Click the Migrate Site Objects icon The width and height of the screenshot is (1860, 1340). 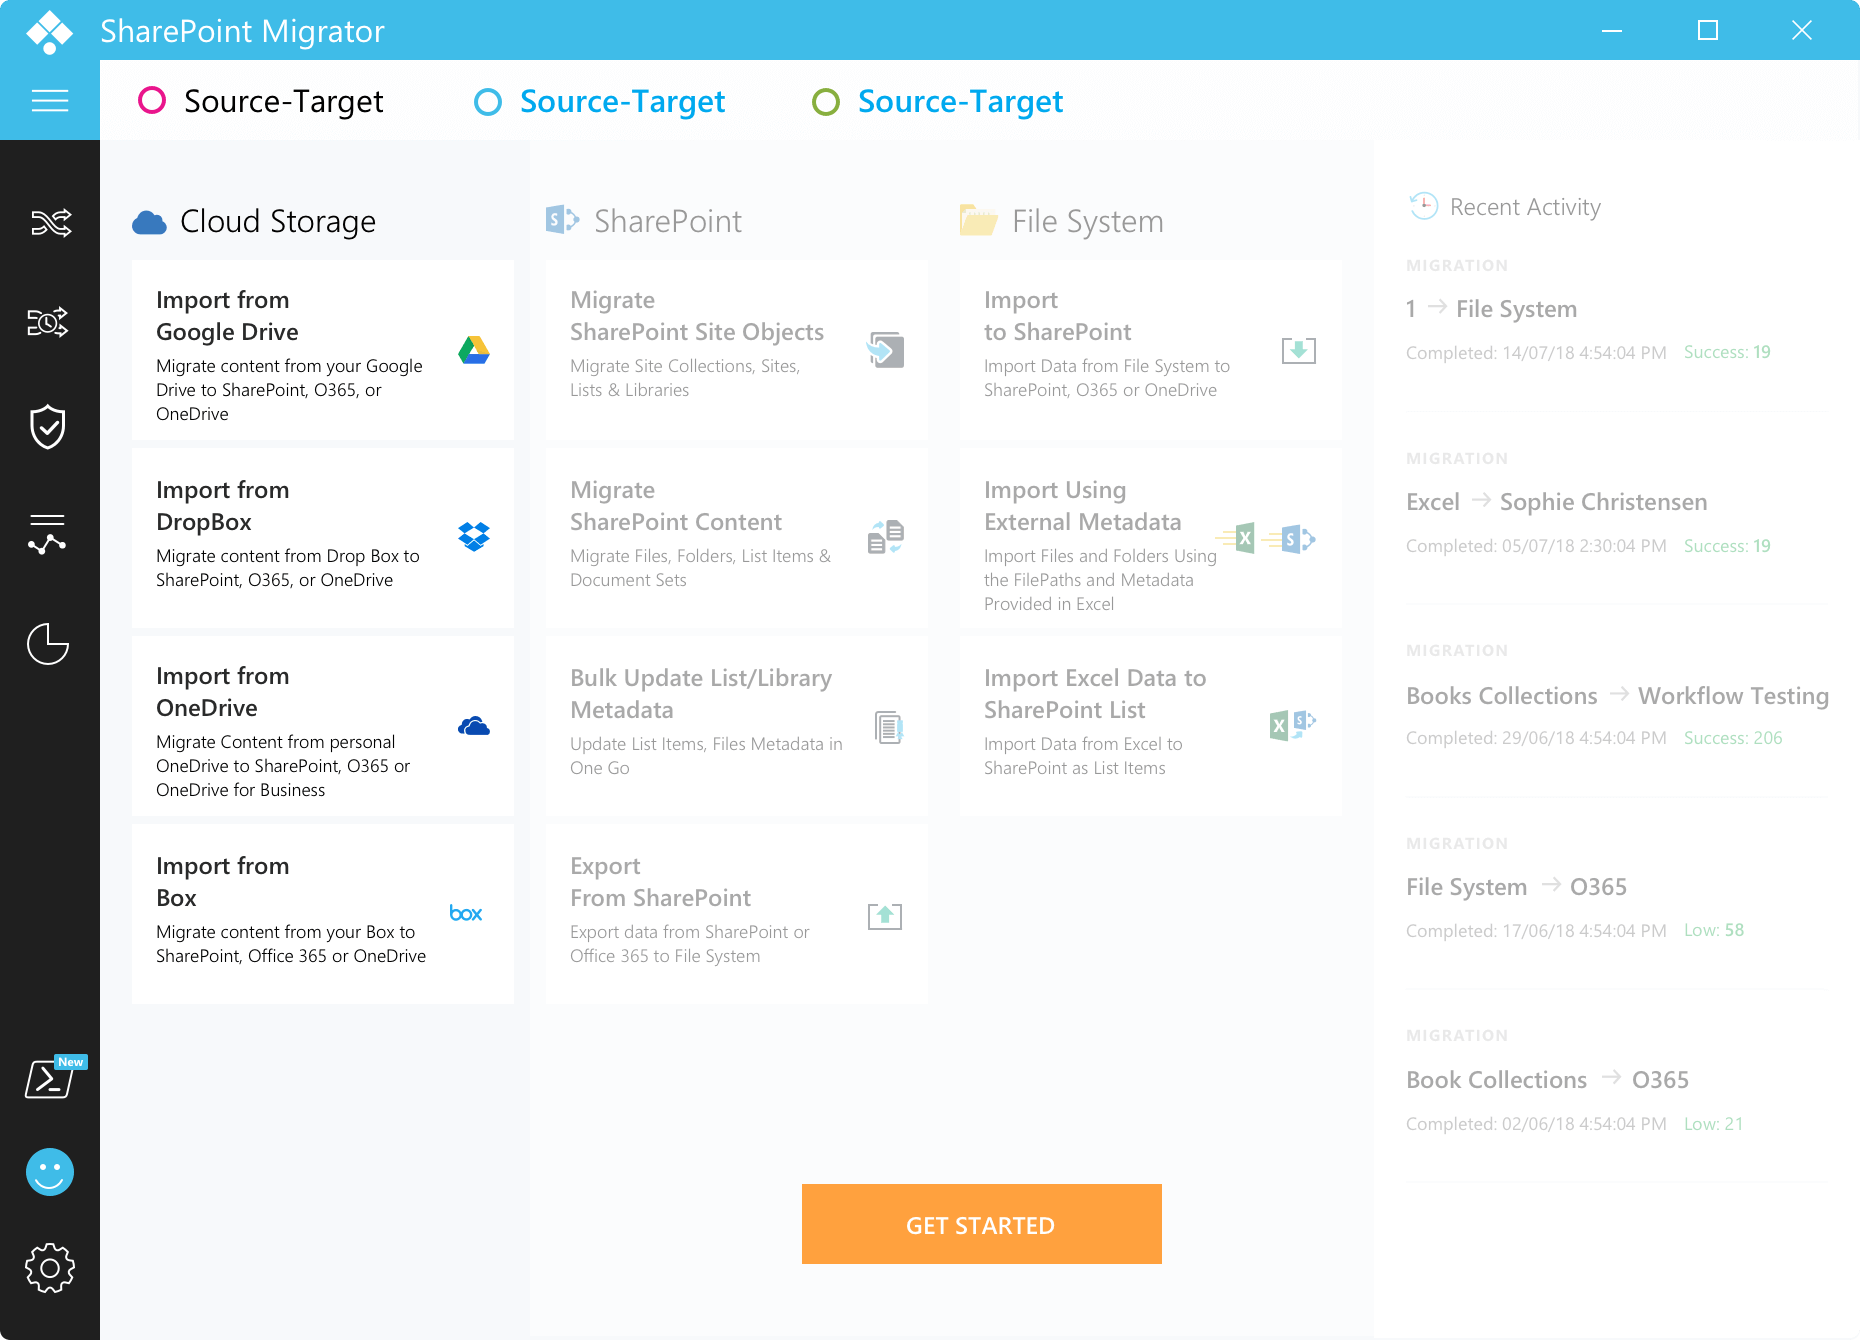[x=885, y=350]
